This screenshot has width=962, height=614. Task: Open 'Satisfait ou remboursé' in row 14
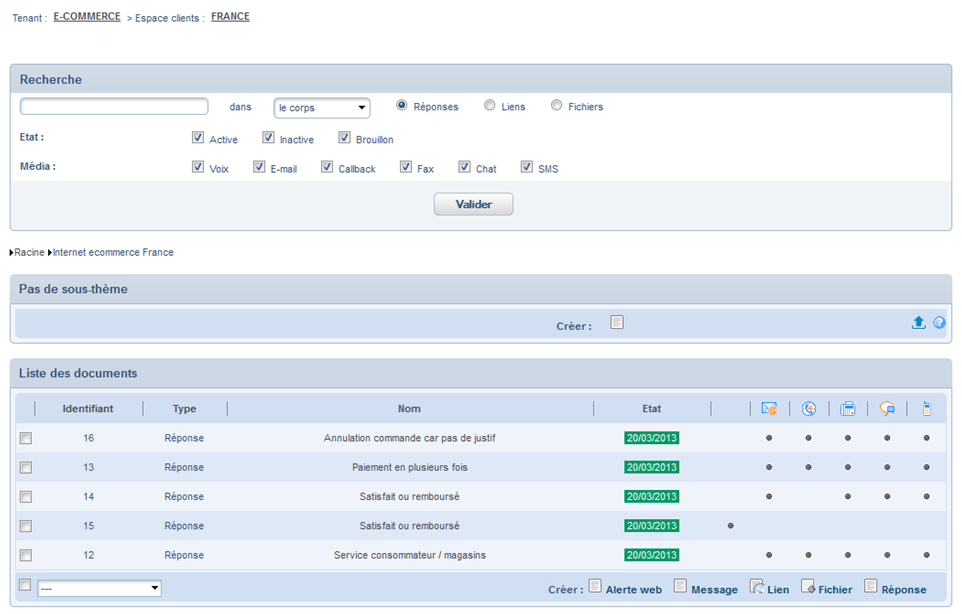pos(409,497)
